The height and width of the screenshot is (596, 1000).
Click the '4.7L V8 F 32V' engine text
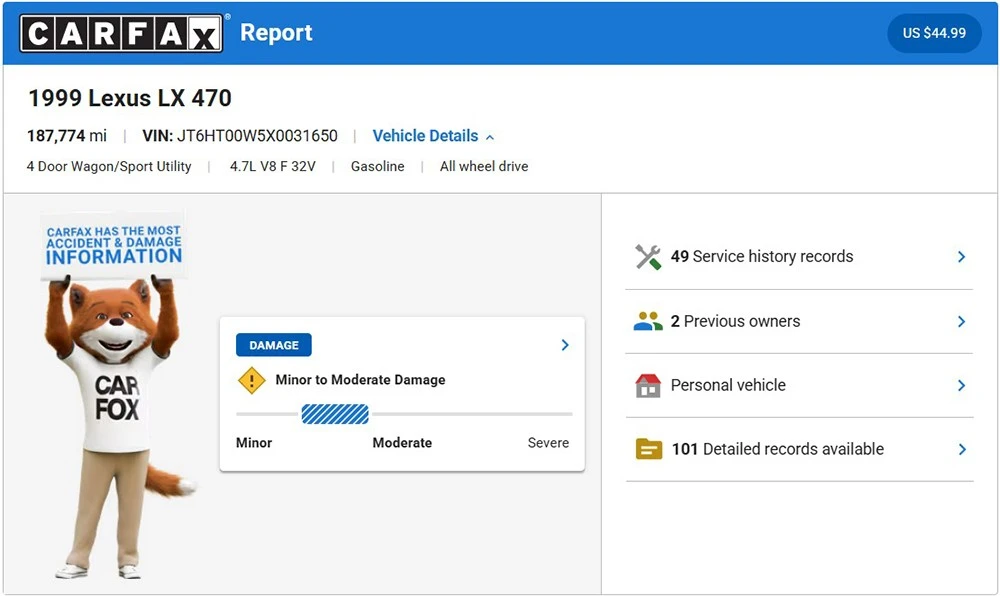pyautogui.click(x=272, y=166)
